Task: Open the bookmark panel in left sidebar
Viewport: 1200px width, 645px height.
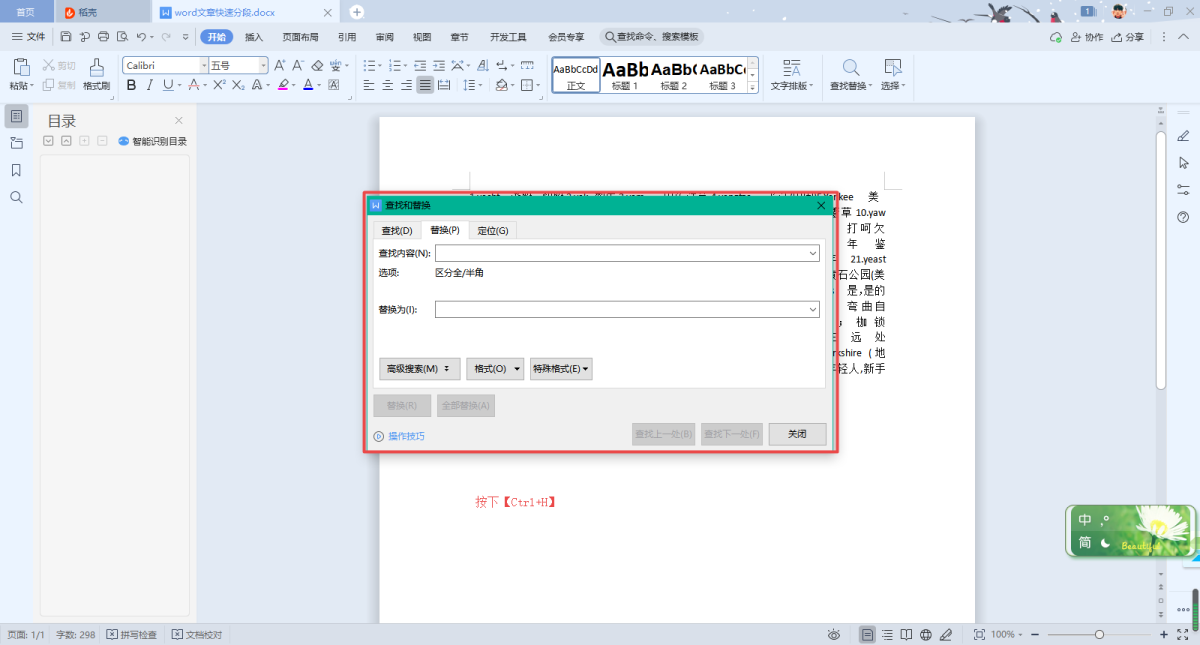Action: point(16,170)
